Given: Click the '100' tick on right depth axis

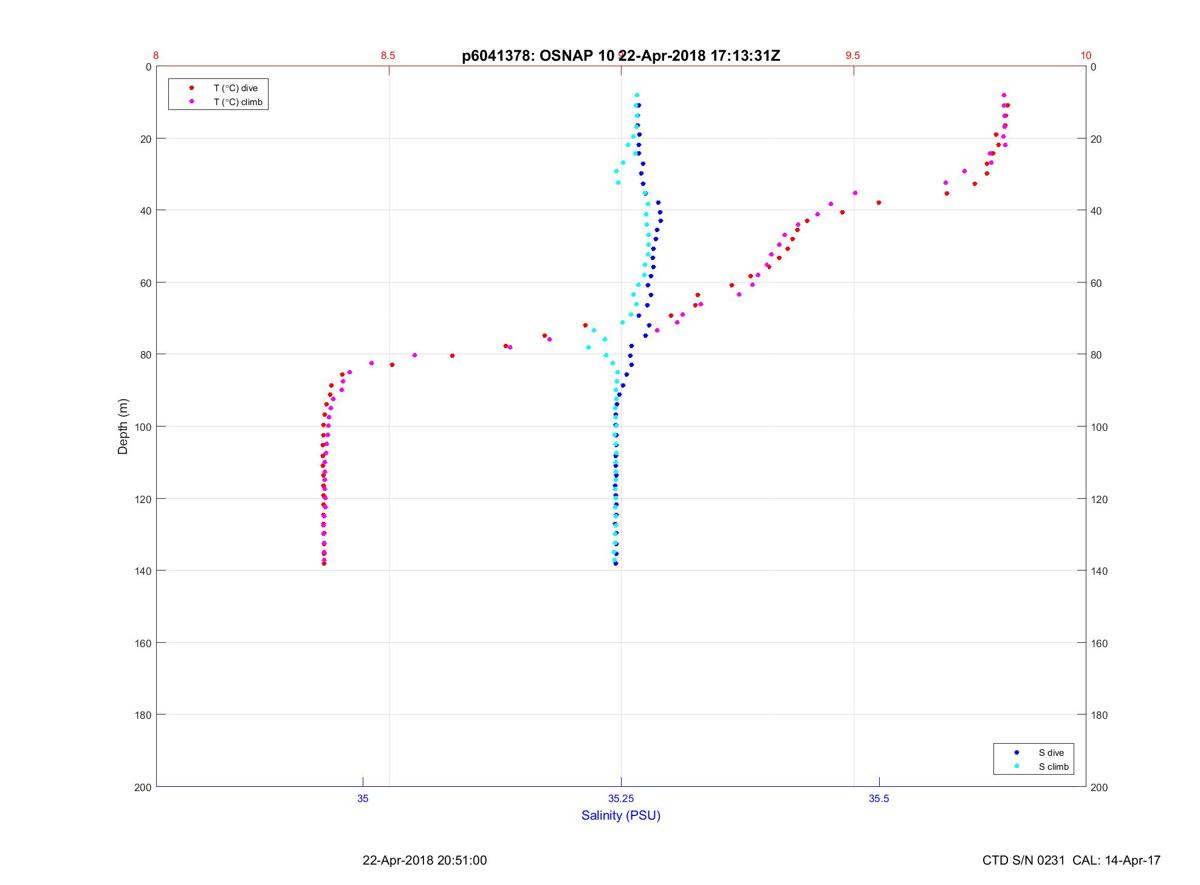Looking at the screenshot, I should click(1100, 427).
